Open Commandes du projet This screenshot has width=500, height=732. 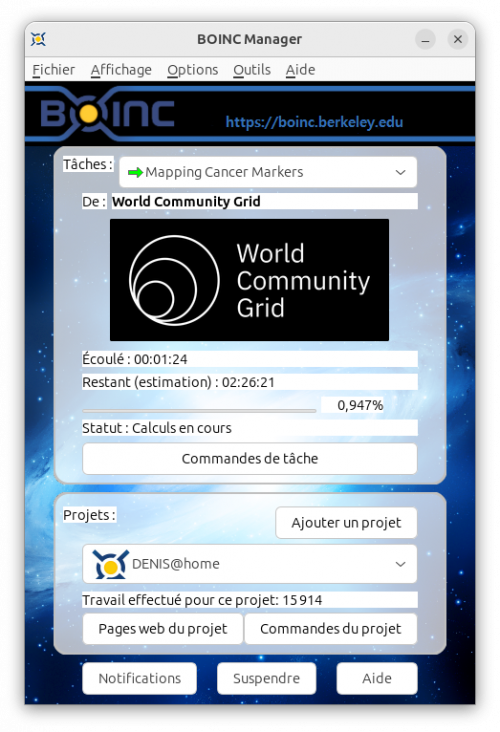click(x=331, y=629)
